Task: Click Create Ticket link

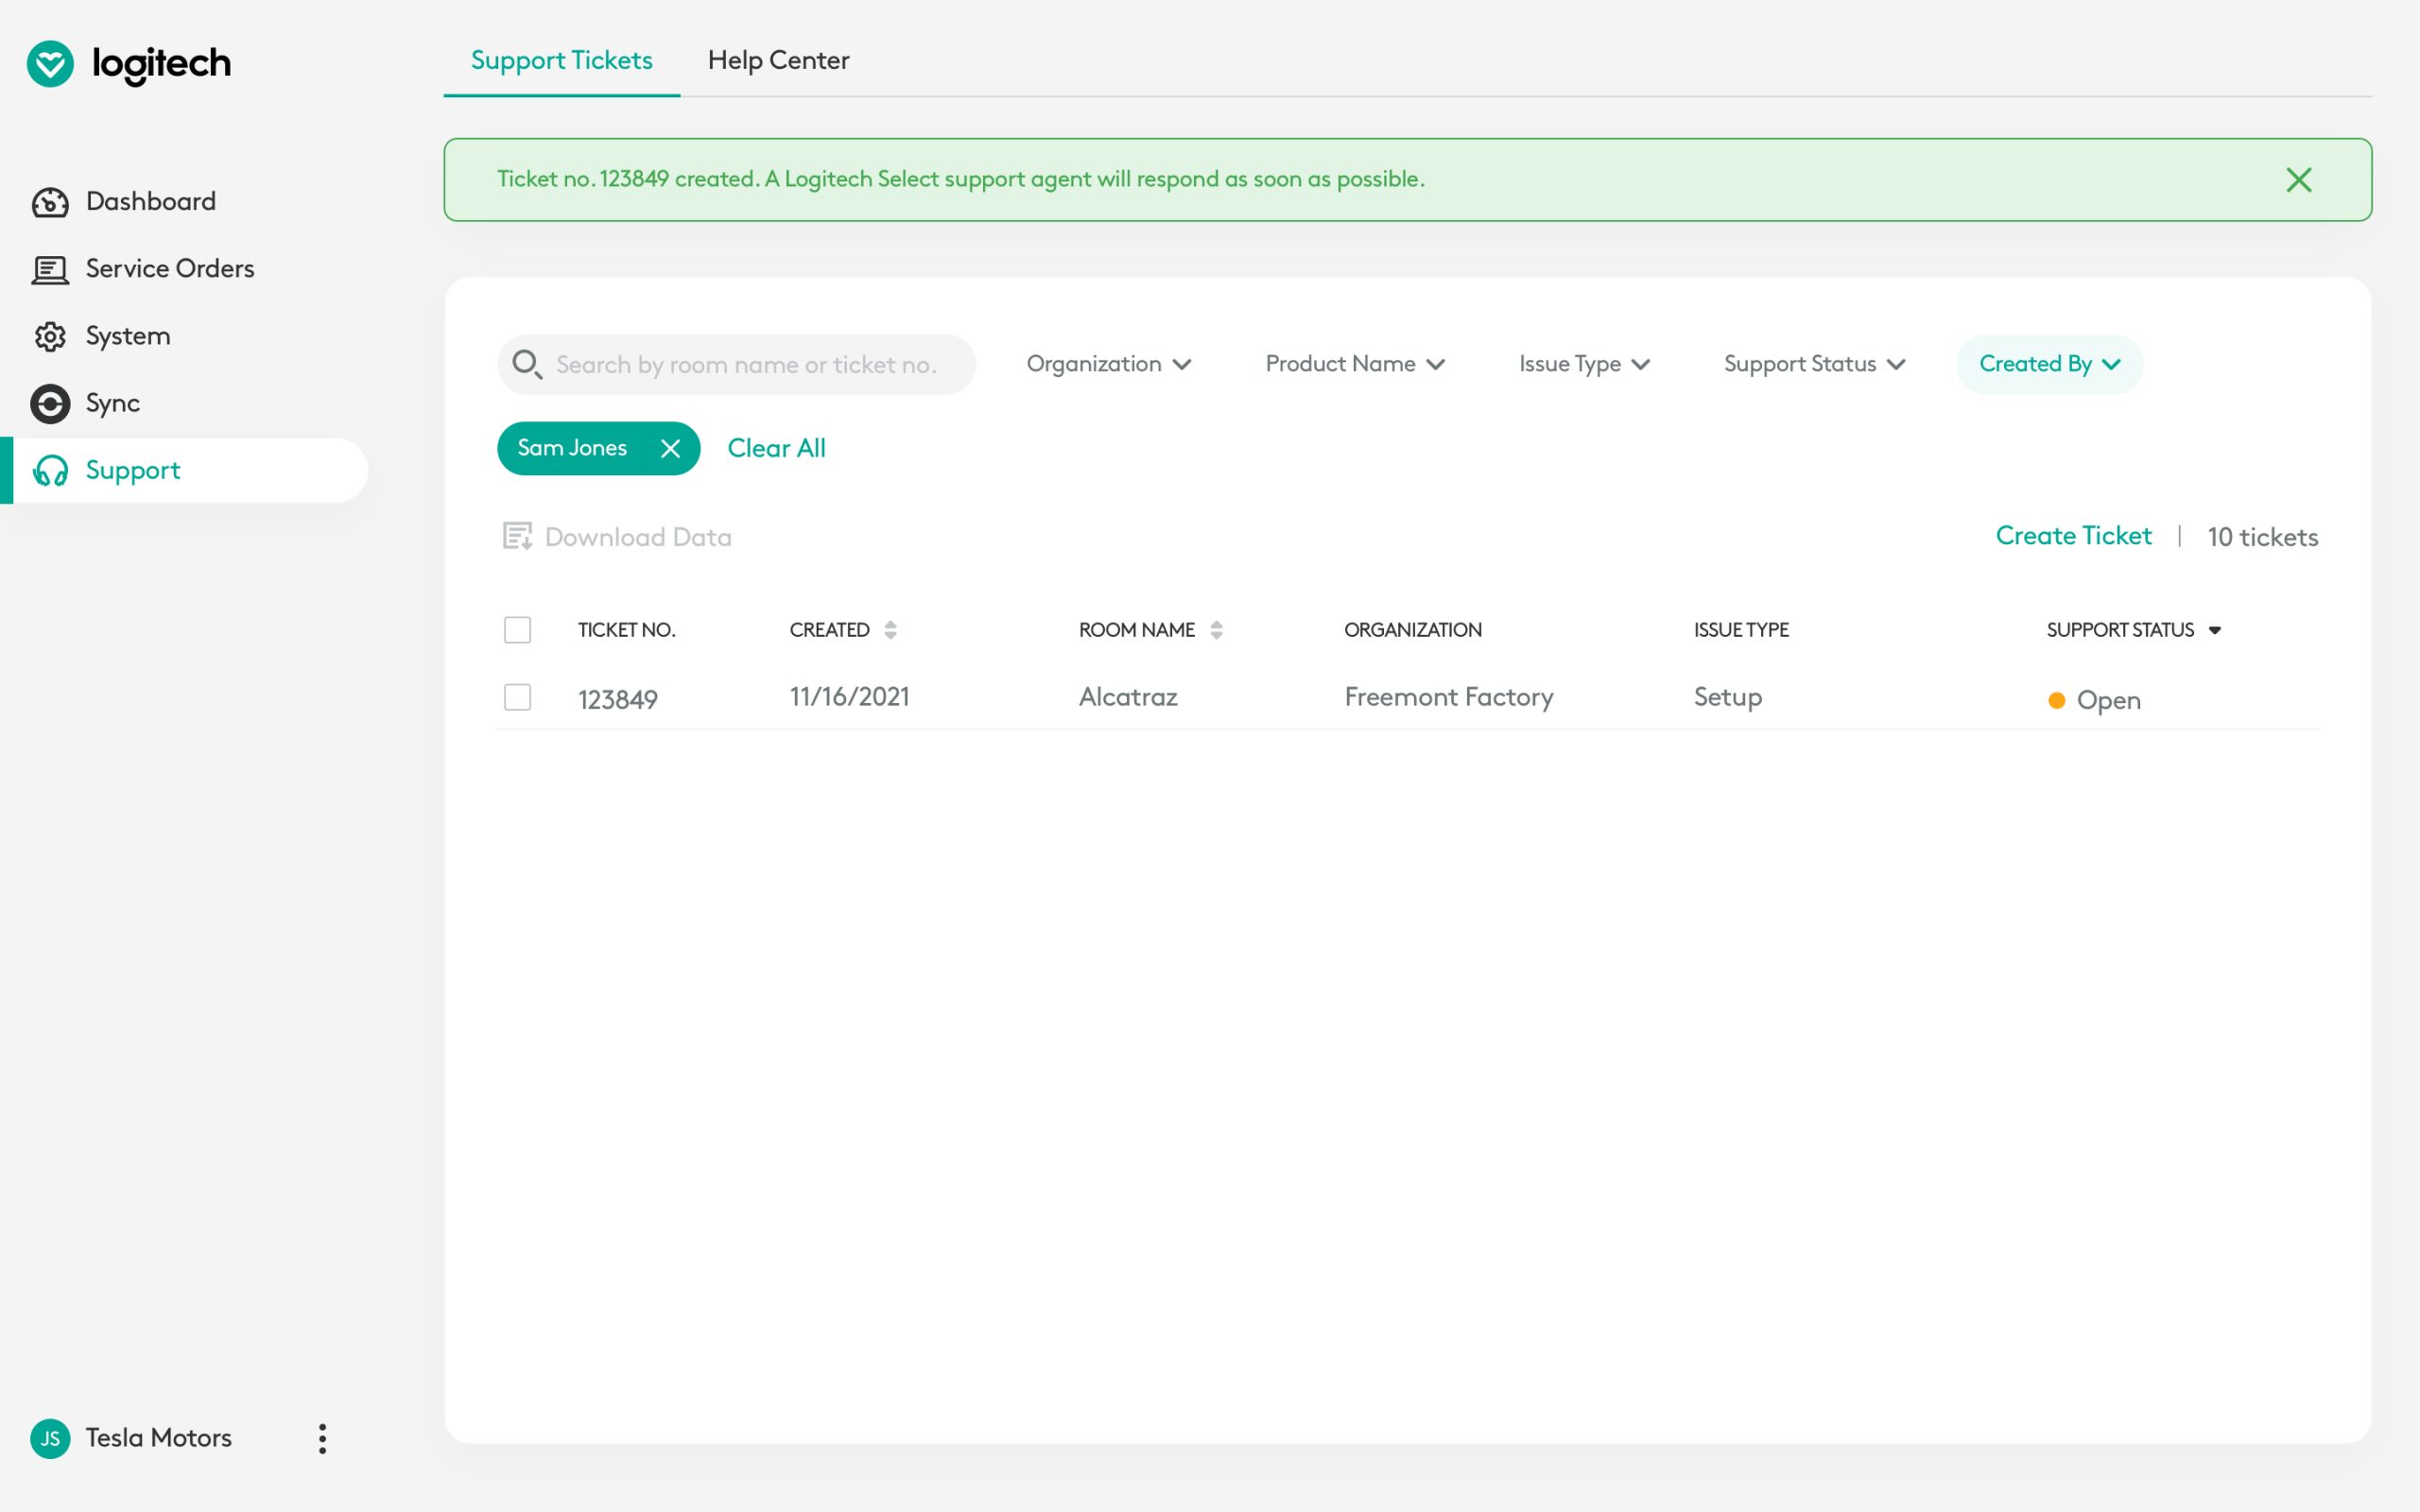Action: pyautogui.click(x=2073, y=536)
